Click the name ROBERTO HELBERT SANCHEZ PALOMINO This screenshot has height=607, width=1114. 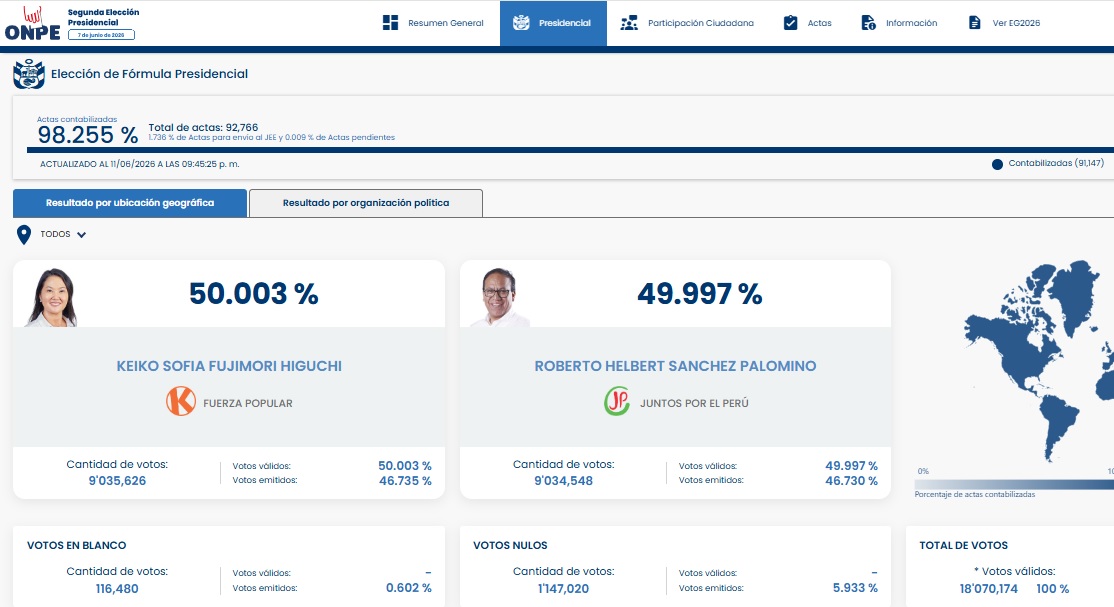click(x=676, y=366)
